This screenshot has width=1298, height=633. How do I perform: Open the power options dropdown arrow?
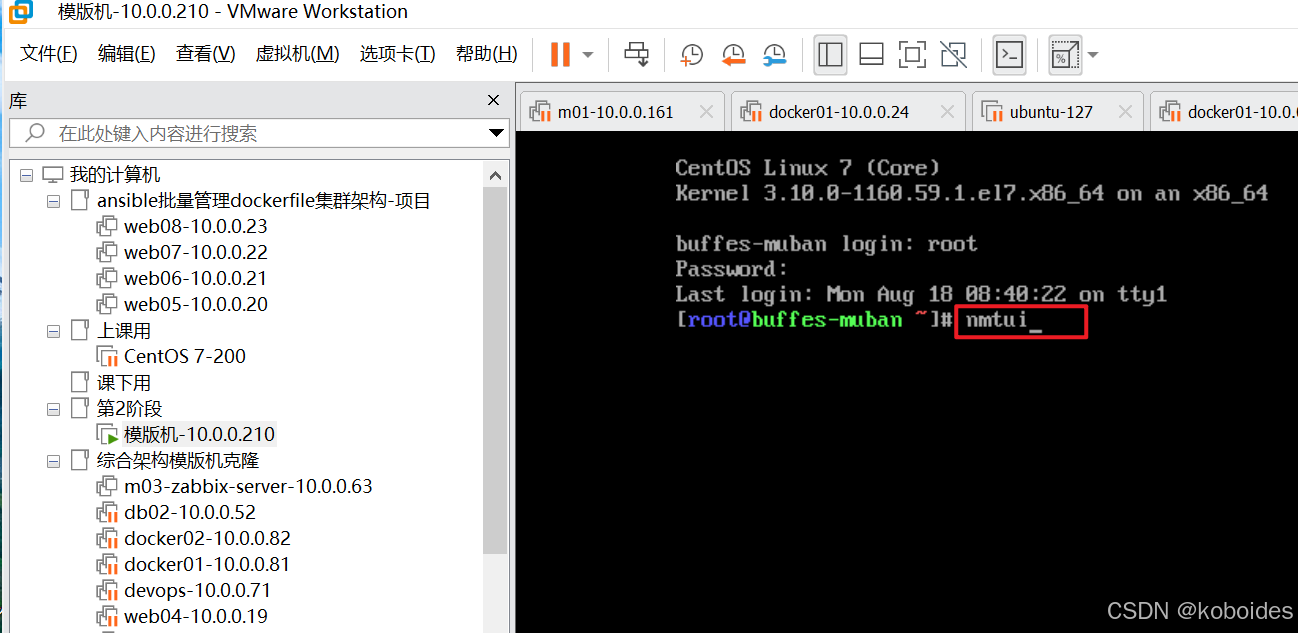click(588, 54)
